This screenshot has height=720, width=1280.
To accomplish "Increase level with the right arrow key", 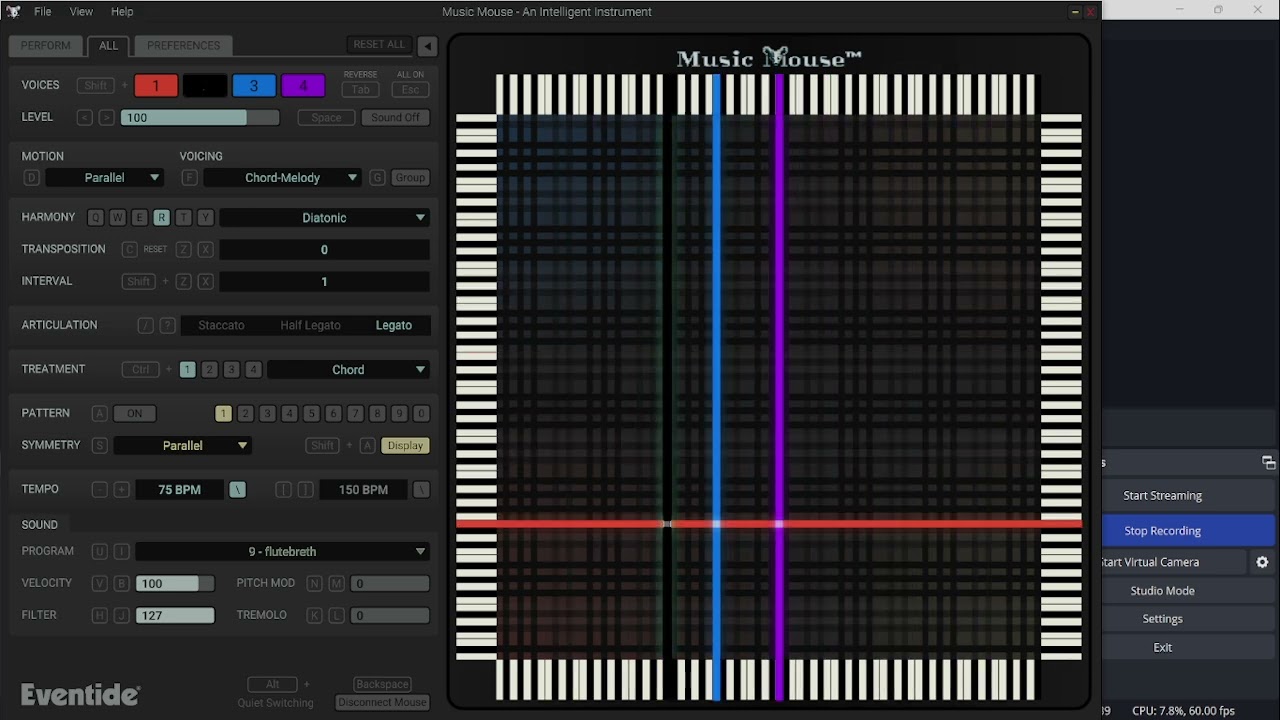I will 106,118.
